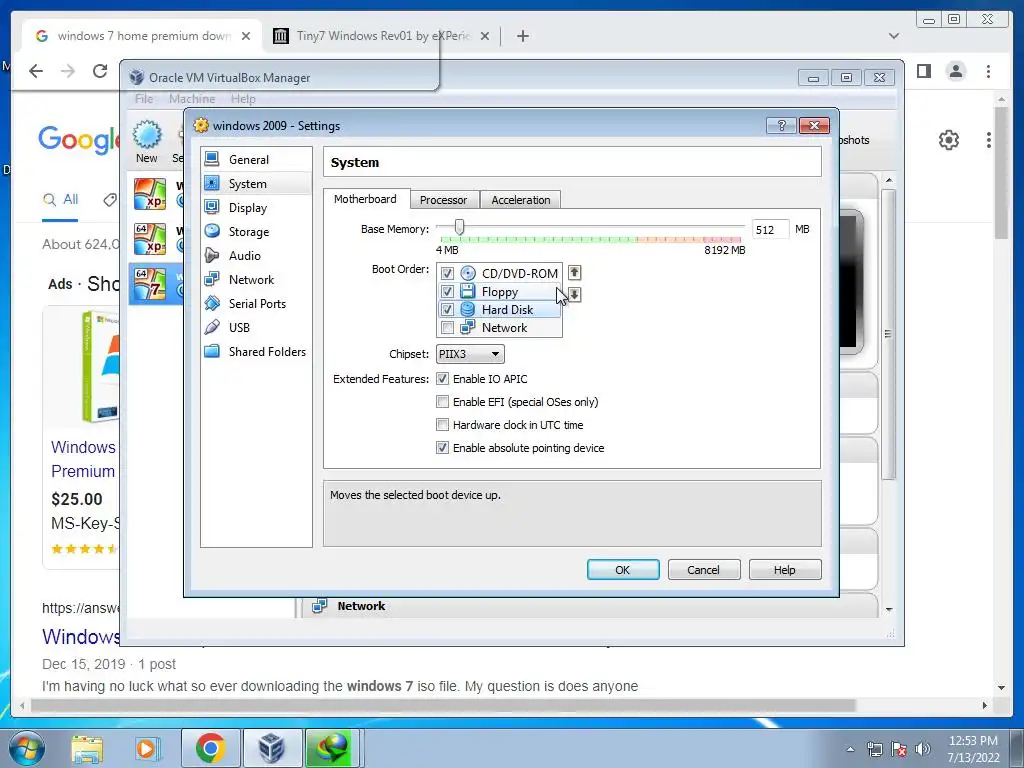Select the first XP virtual machine icon
Screen dimensions: 1024x768
[150, 194]
